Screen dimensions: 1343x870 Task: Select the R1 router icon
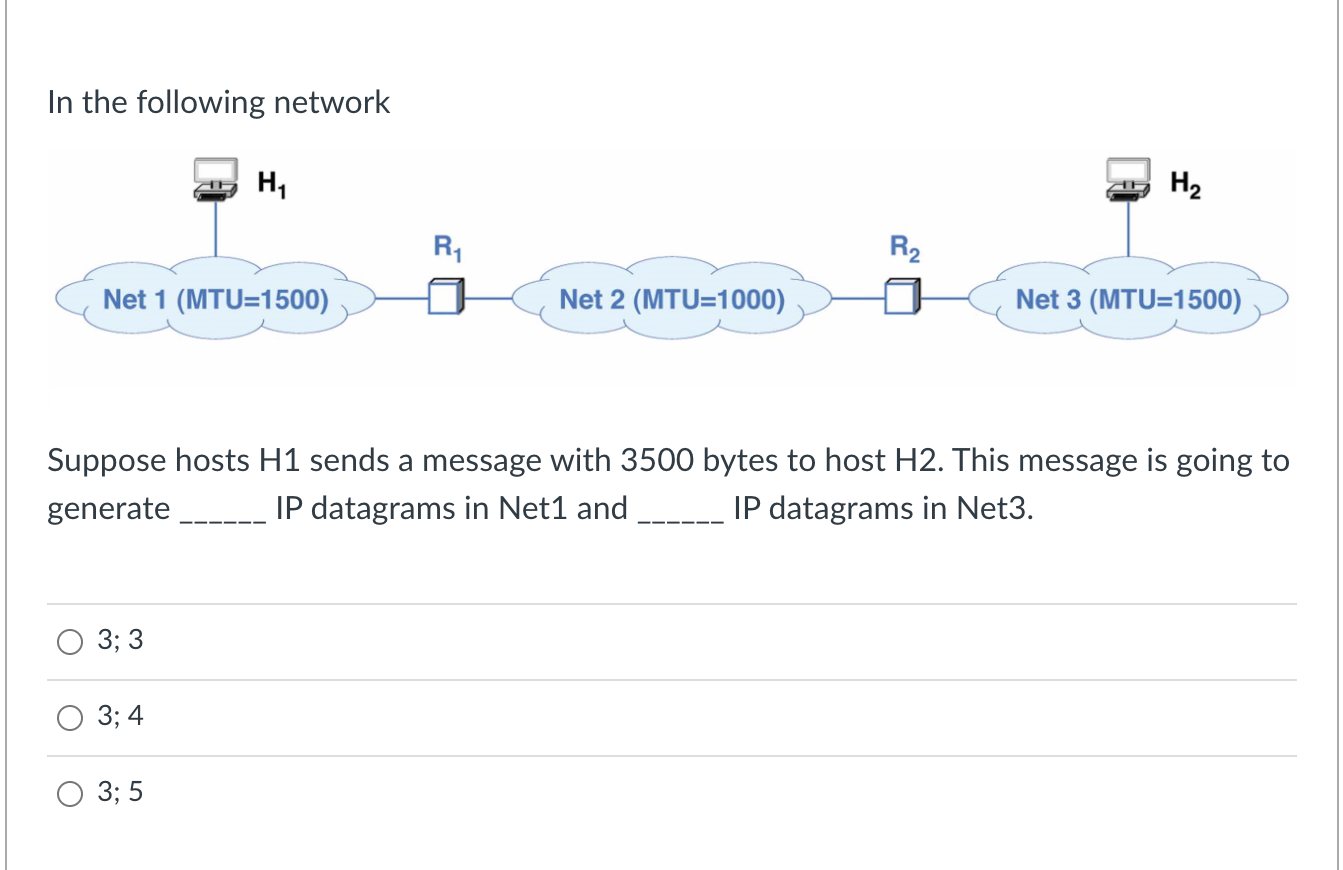coord(446,298)
